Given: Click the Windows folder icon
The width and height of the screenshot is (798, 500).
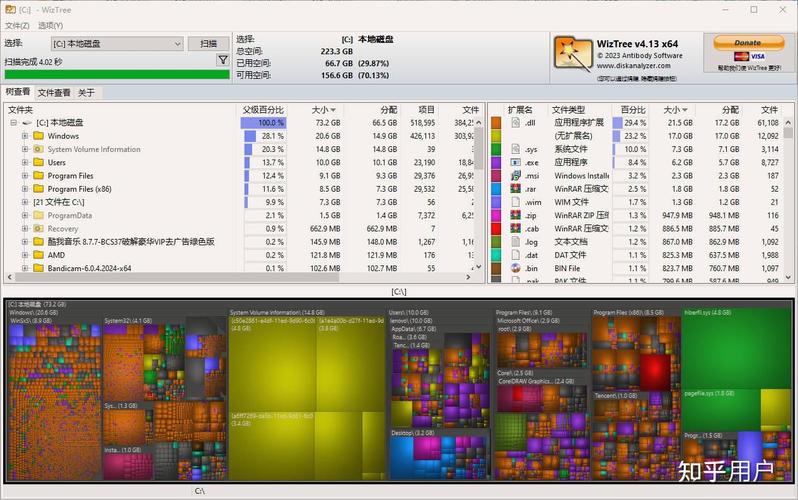Looking at the screenshot, I should (38, 136).
